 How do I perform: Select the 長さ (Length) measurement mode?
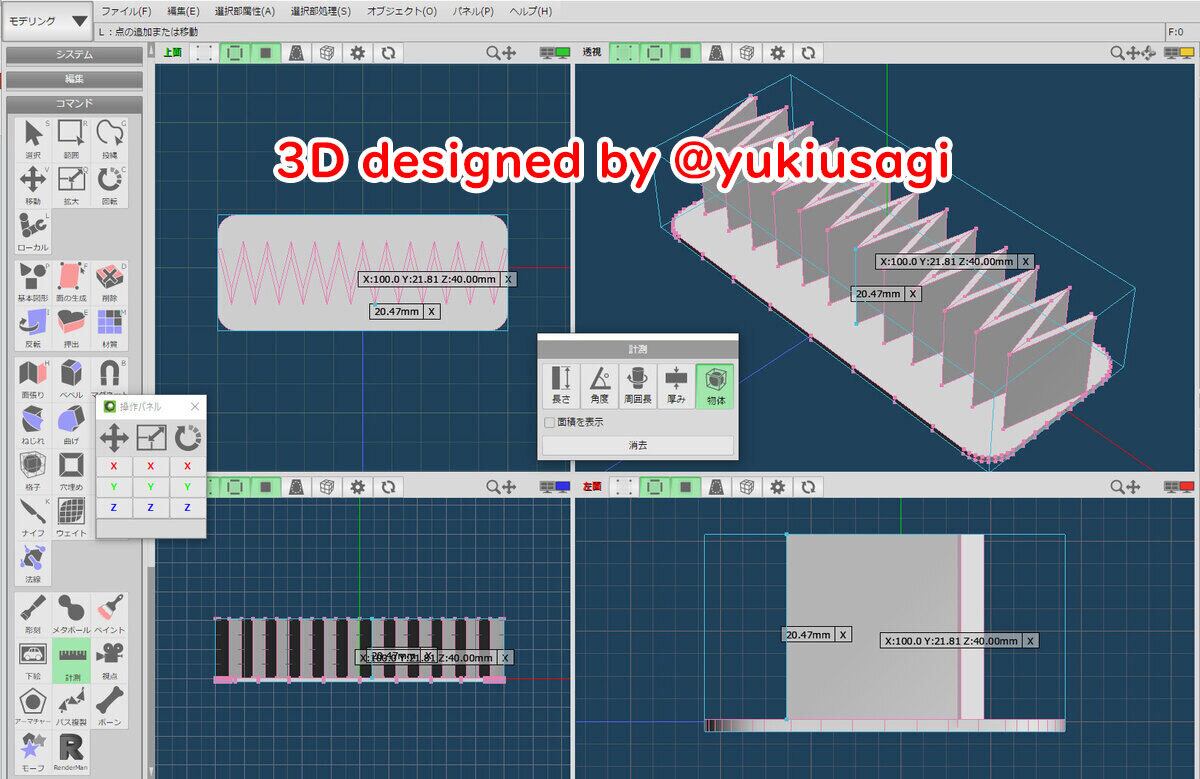(x=561, y=384)
